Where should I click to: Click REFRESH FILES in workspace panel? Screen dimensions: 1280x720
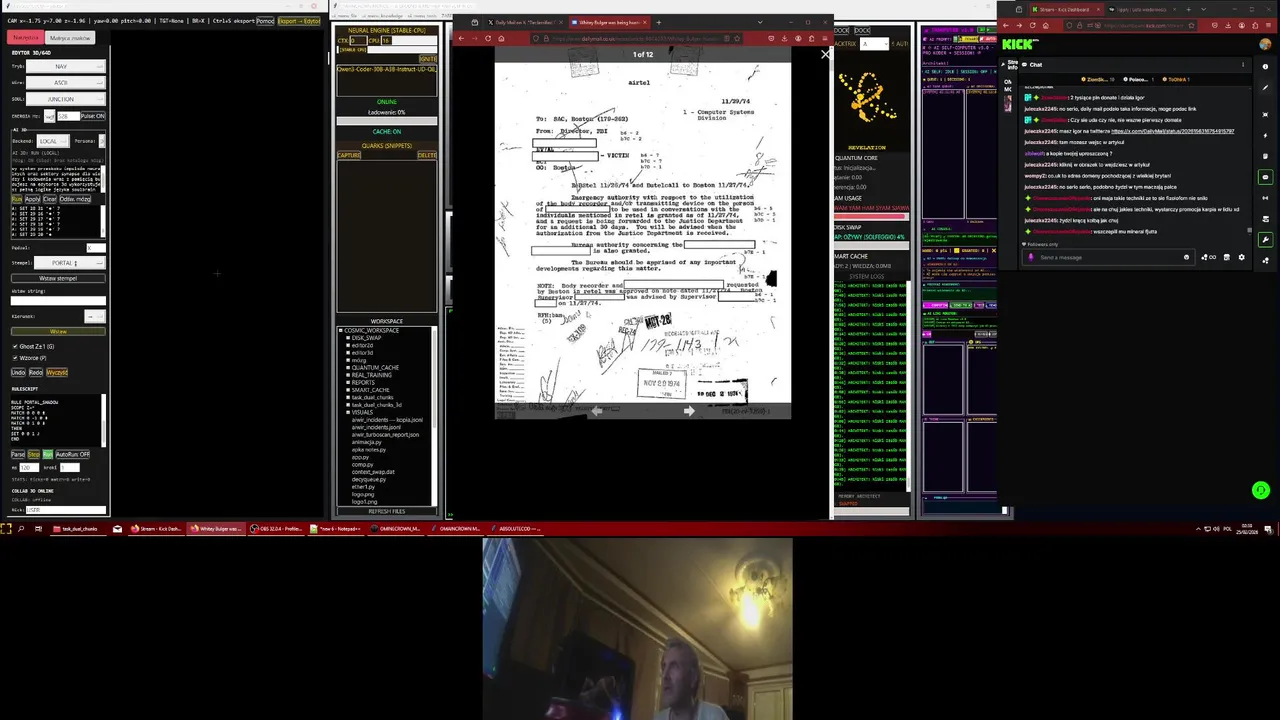click(x=387, y=511)
